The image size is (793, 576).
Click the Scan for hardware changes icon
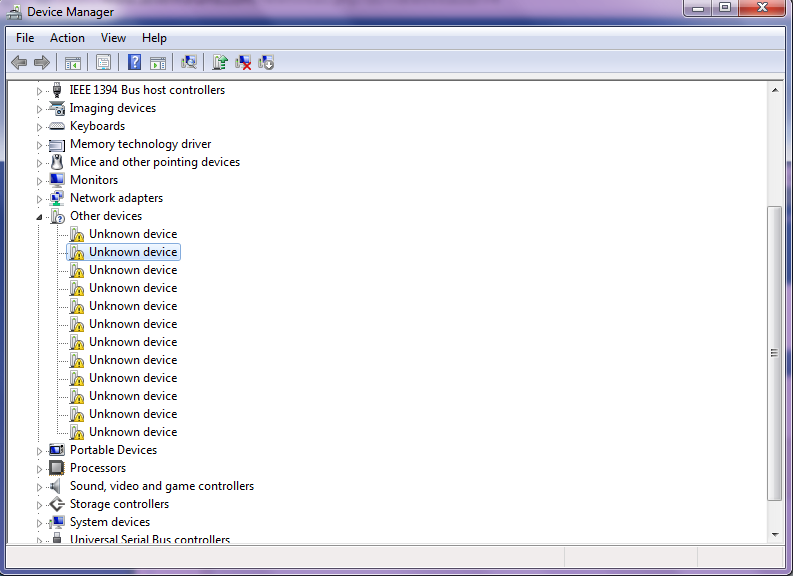pyautogui.click(x=189, y=62)
